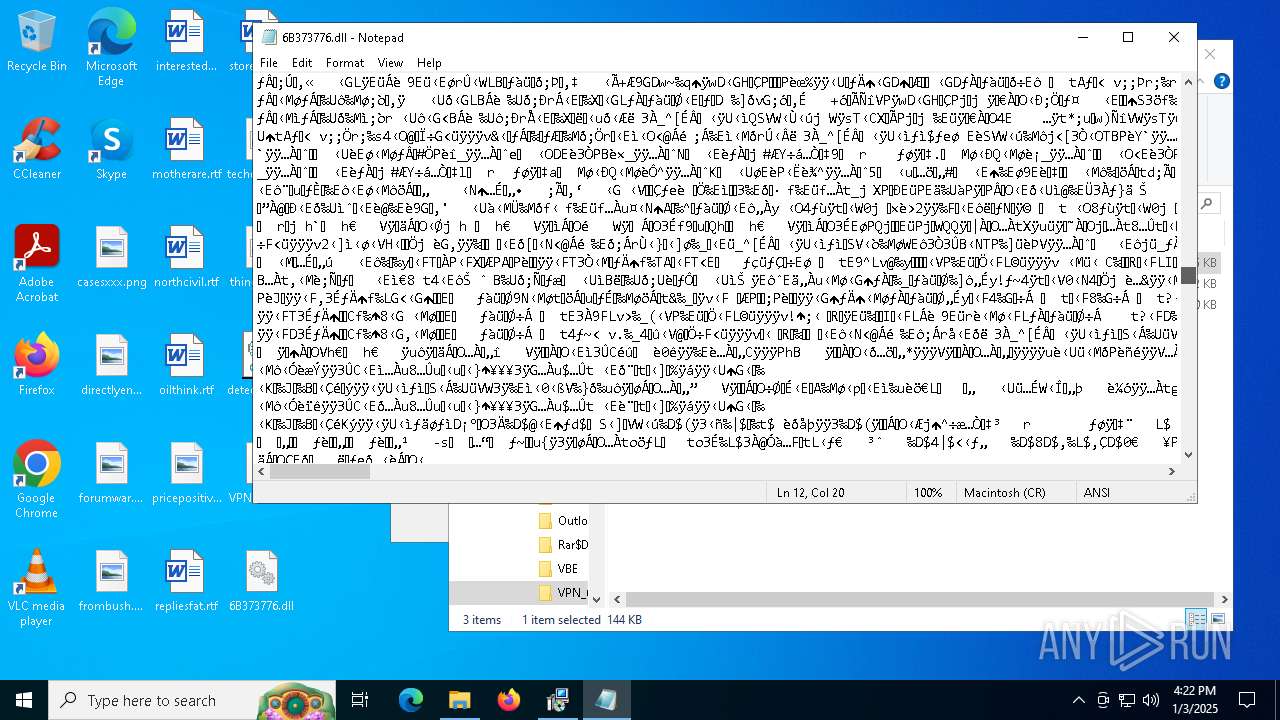Open the Help menu in Notepad

[429, 62]
